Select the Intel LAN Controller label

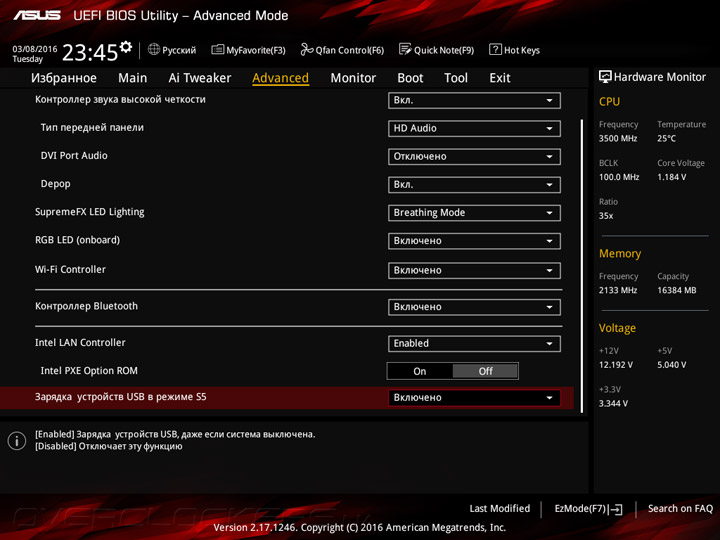(x=80, y=342)
